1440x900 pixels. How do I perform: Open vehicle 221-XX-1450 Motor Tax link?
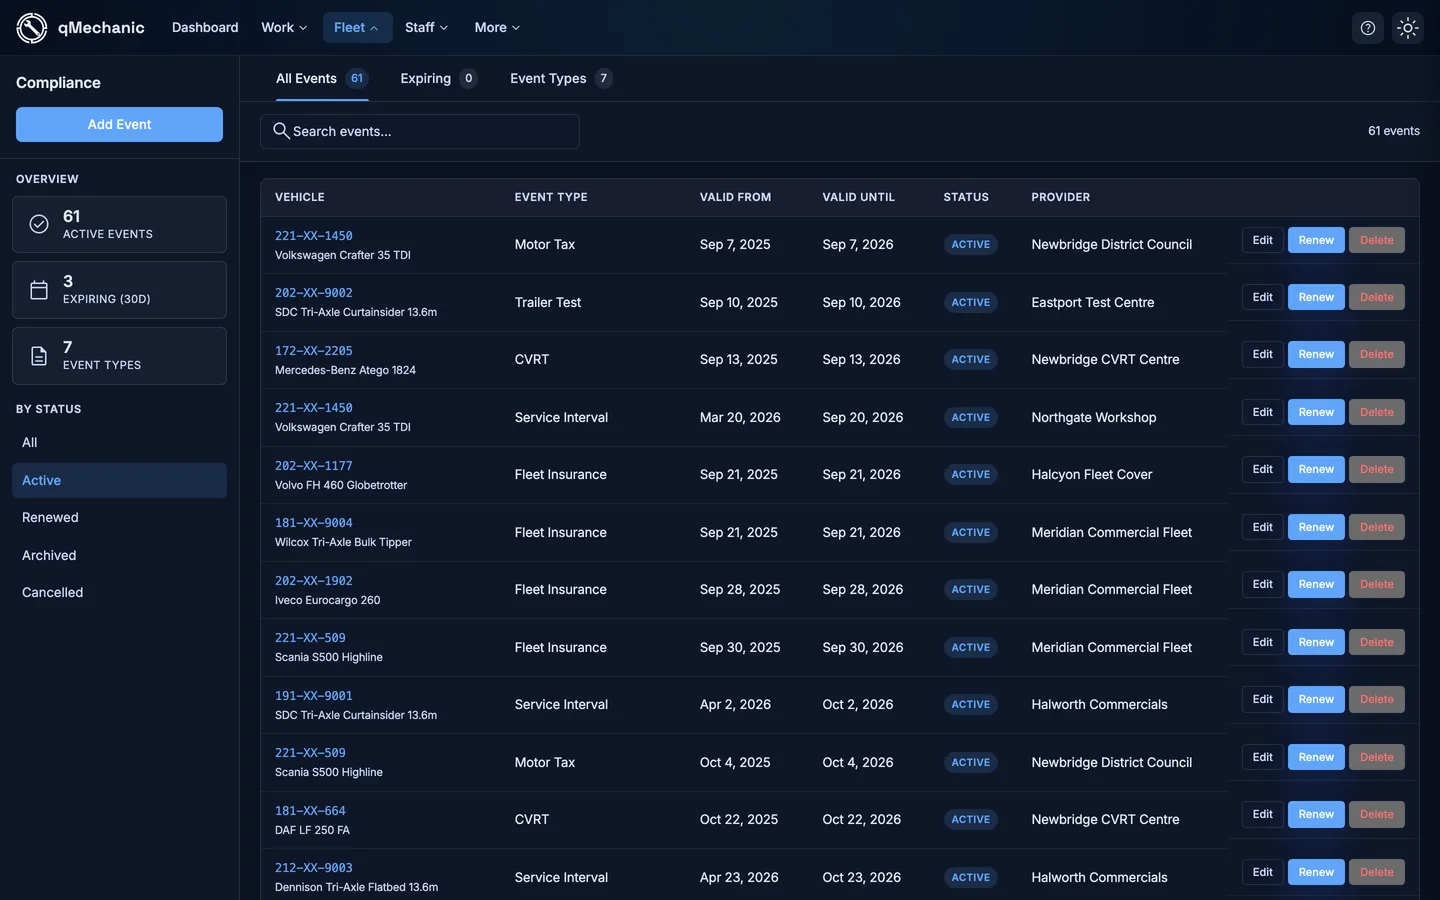(x=314, y=236)
